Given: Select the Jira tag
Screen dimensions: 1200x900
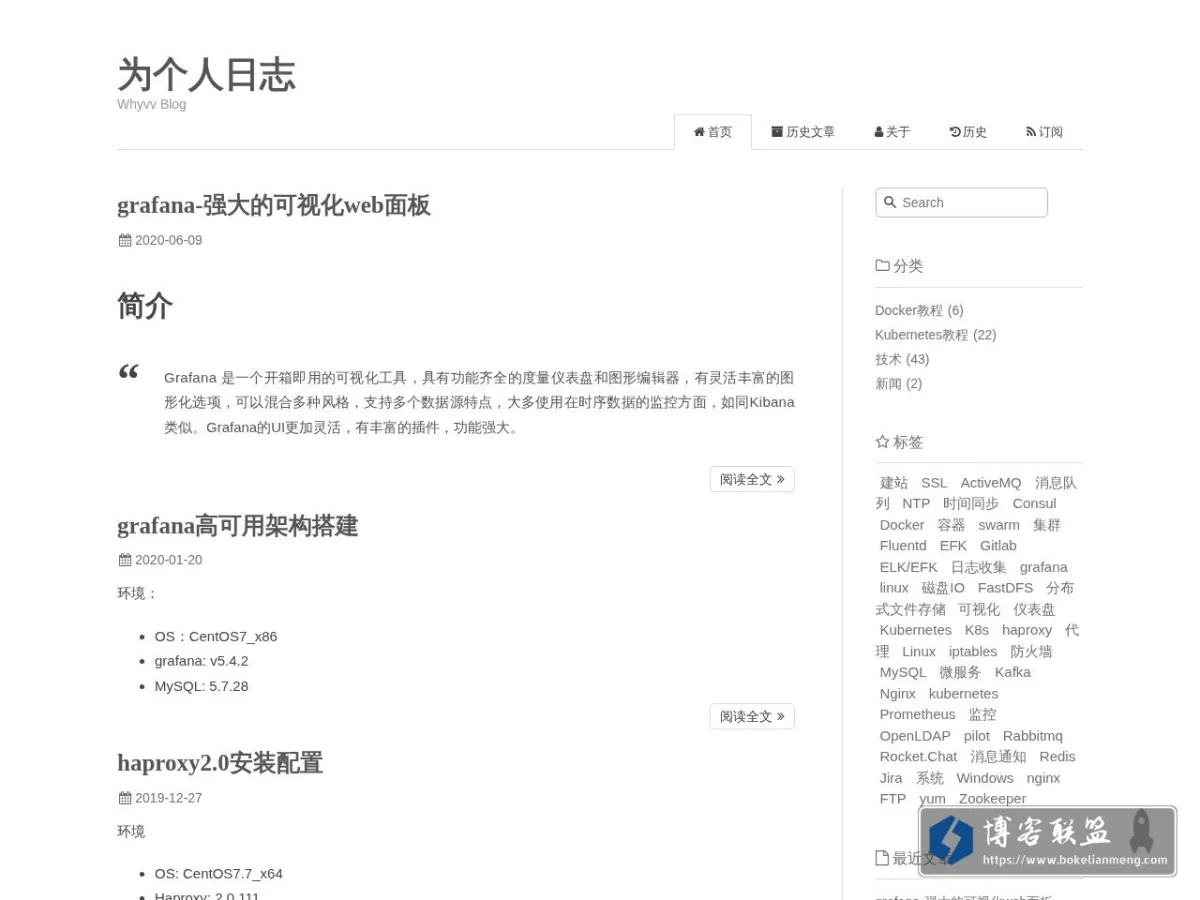Looking at the screenshot, I should pos(891,778).
